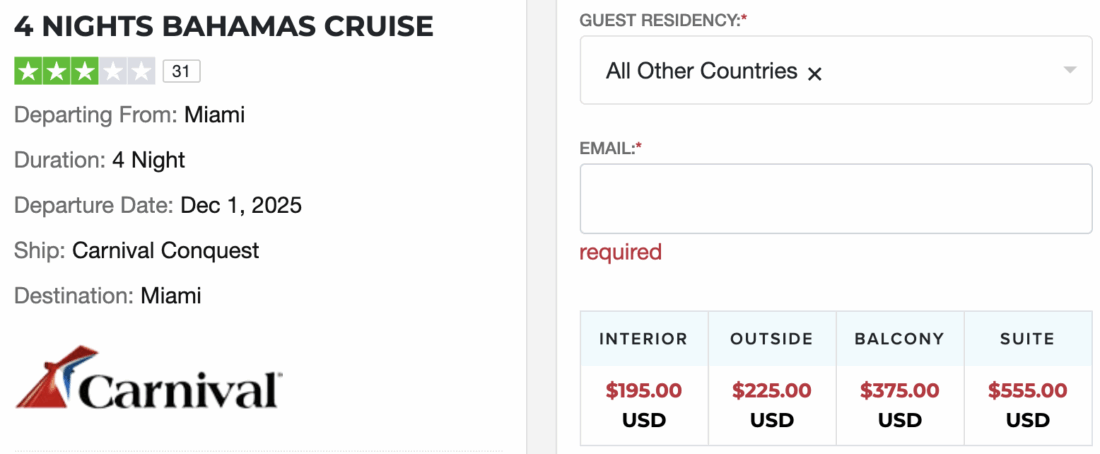This screenshot has width=1100, height=454.
Task: Click the All Other Countries selected value
Action: tap(701, 71)
